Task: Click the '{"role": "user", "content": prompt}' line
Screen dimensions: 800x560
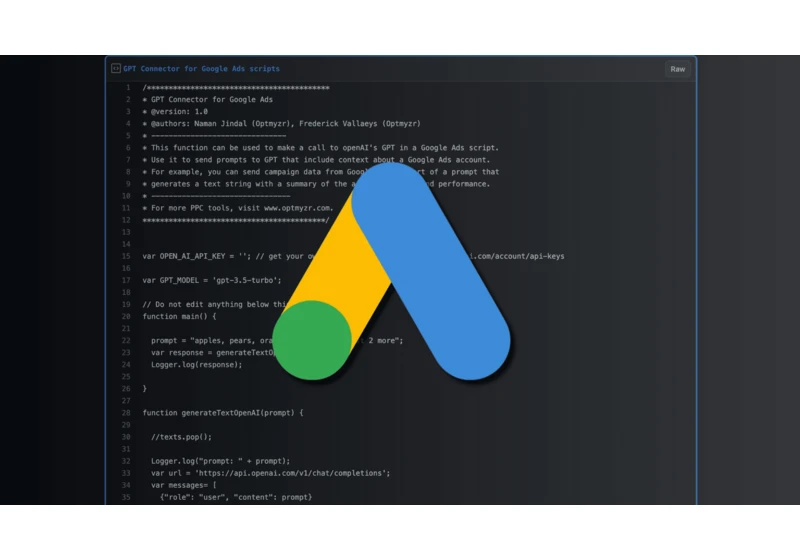Action: 236,497
